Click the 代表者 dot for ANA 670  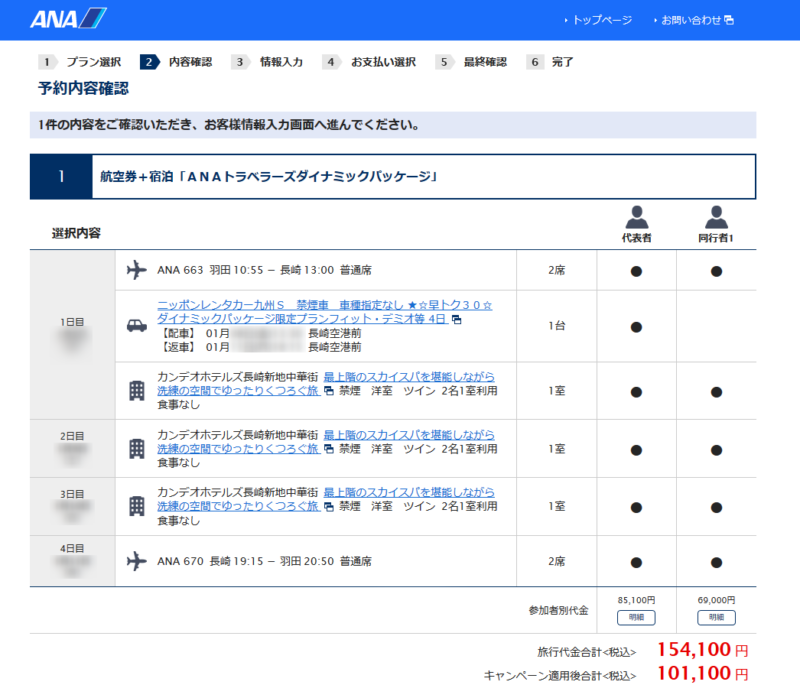(x=636, y=563)
